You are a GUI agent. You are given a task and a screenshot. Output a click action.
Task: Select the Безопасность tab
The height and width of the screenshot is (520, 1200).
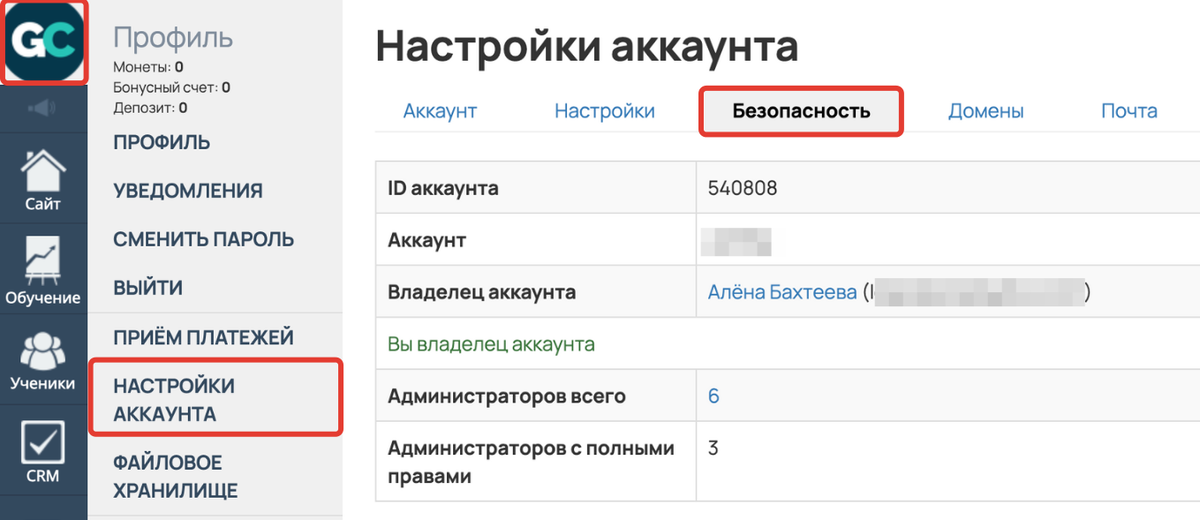[x=801, y=111]
